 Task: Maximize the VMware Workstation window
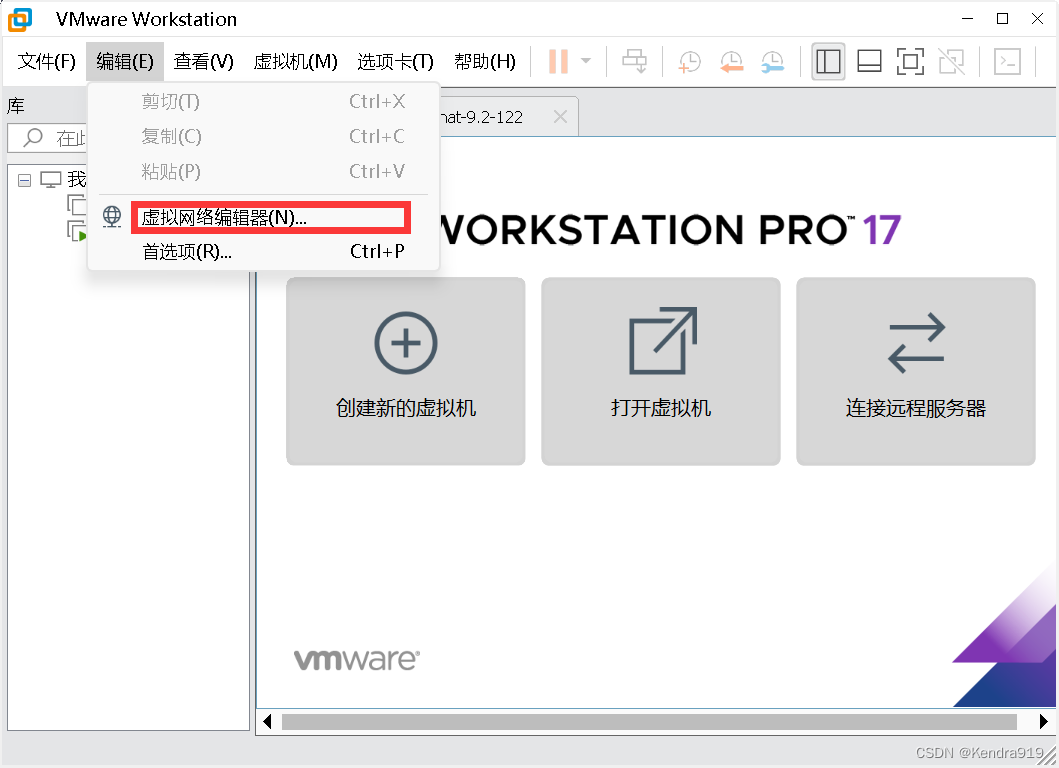pyautogui.click(x=1003, y=19)
